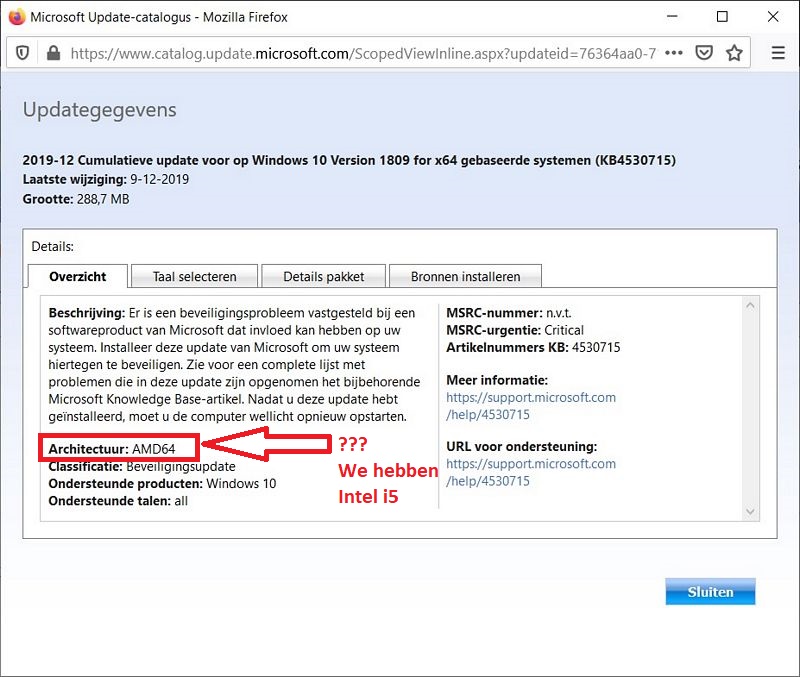800x677 pixels.
Task: Bookmark this page with star icon
Action: 734,53
